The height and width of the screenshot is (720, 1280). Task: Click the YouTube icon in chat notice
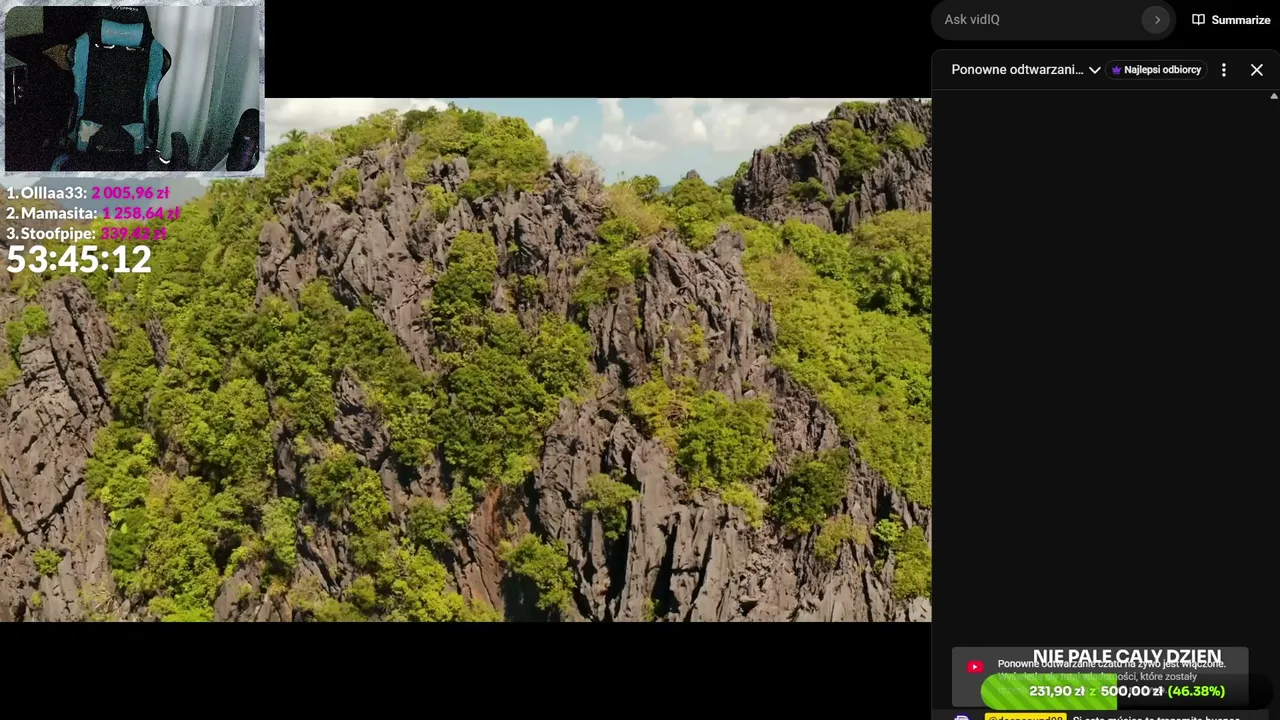tap(975, 667)
